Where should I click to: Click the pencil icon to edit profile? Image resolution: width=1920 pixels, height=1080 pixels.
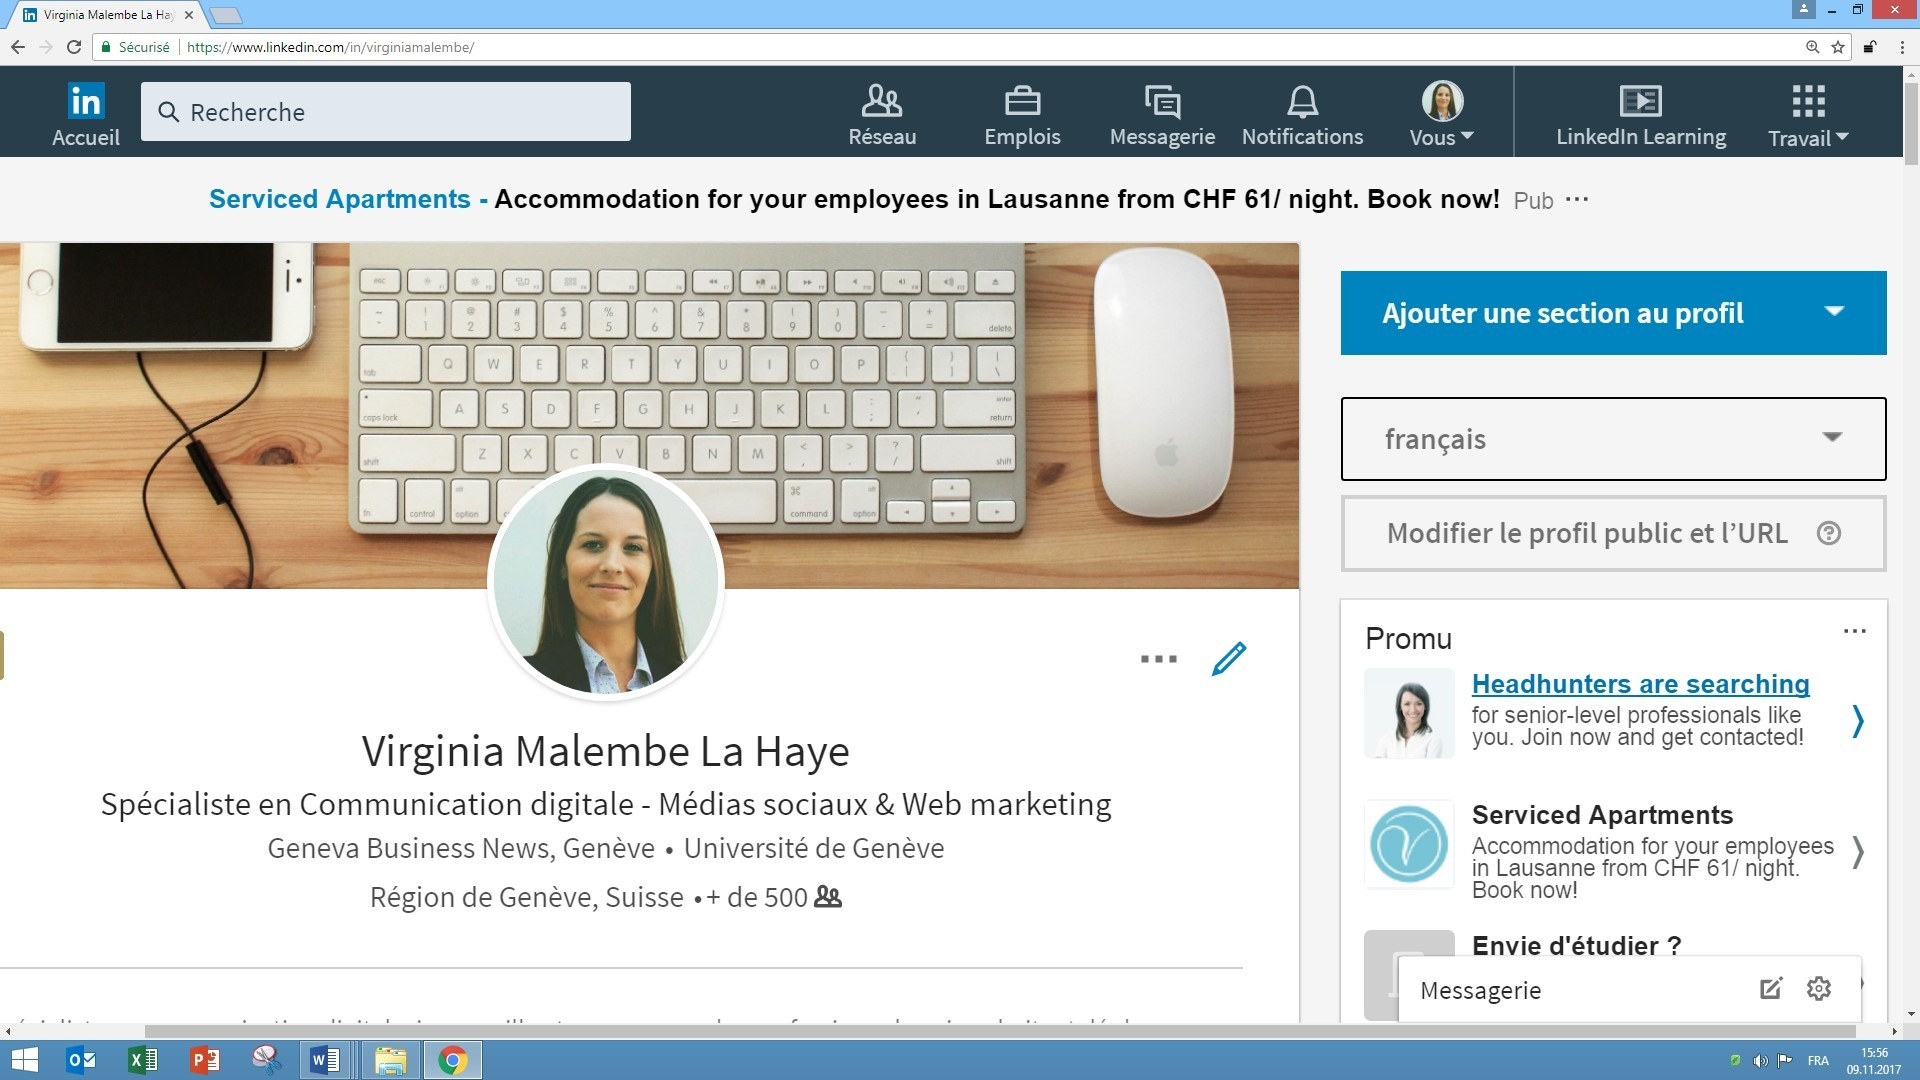click(x=1228, y=659)
